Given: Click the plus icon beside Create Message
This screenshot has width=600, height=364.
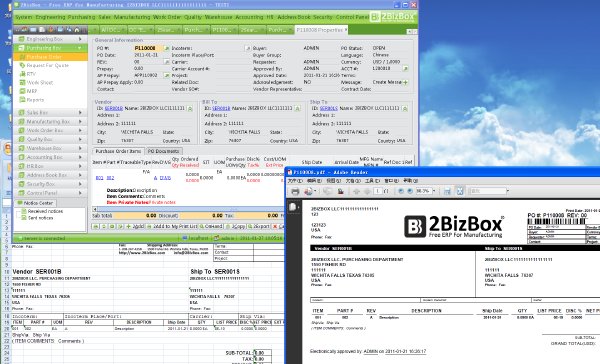Looking at the screenshot, I should coord(405,82).
